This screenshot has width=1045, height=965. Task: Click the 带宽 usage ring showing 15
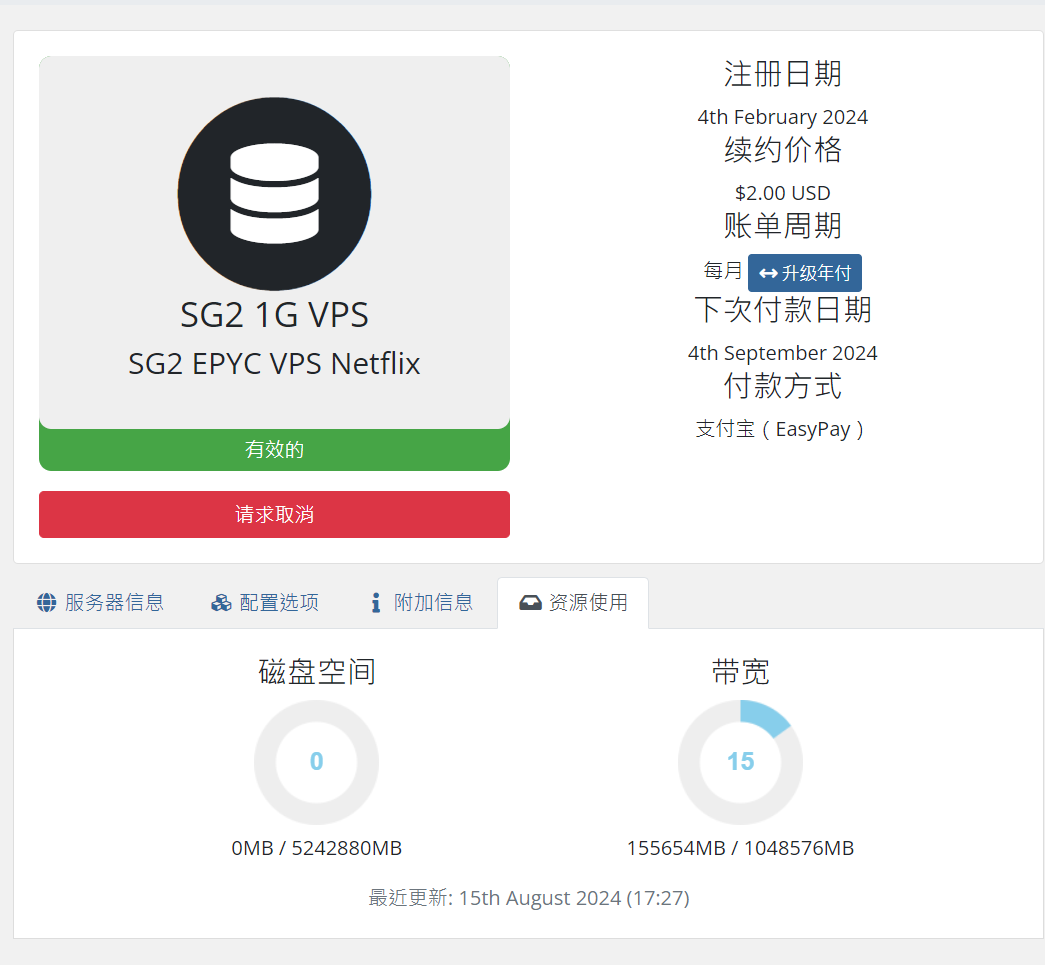(740, 762)
